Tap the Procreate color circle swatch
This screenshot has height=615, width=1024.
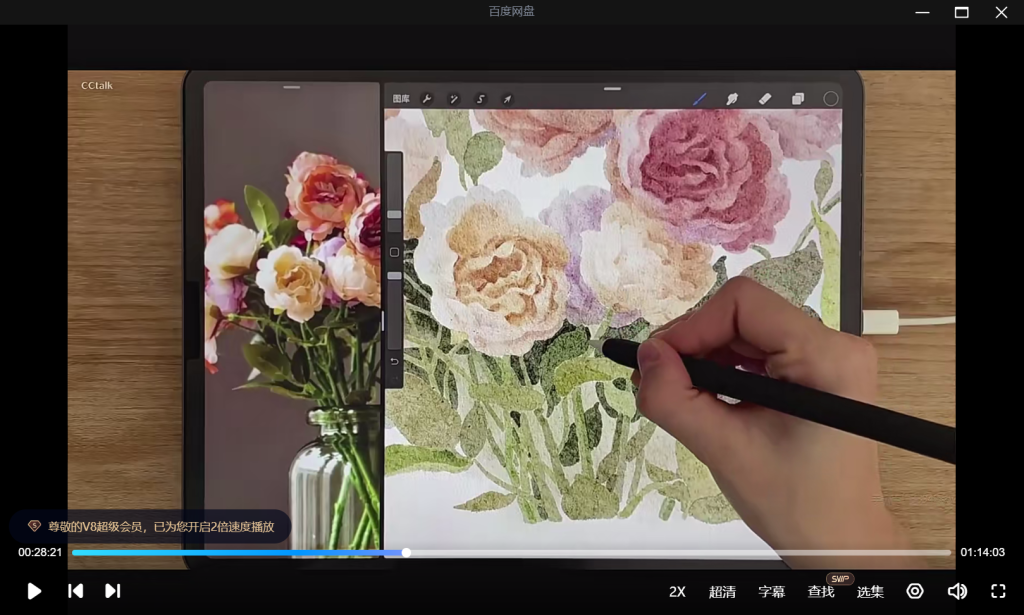click(830, 99)
